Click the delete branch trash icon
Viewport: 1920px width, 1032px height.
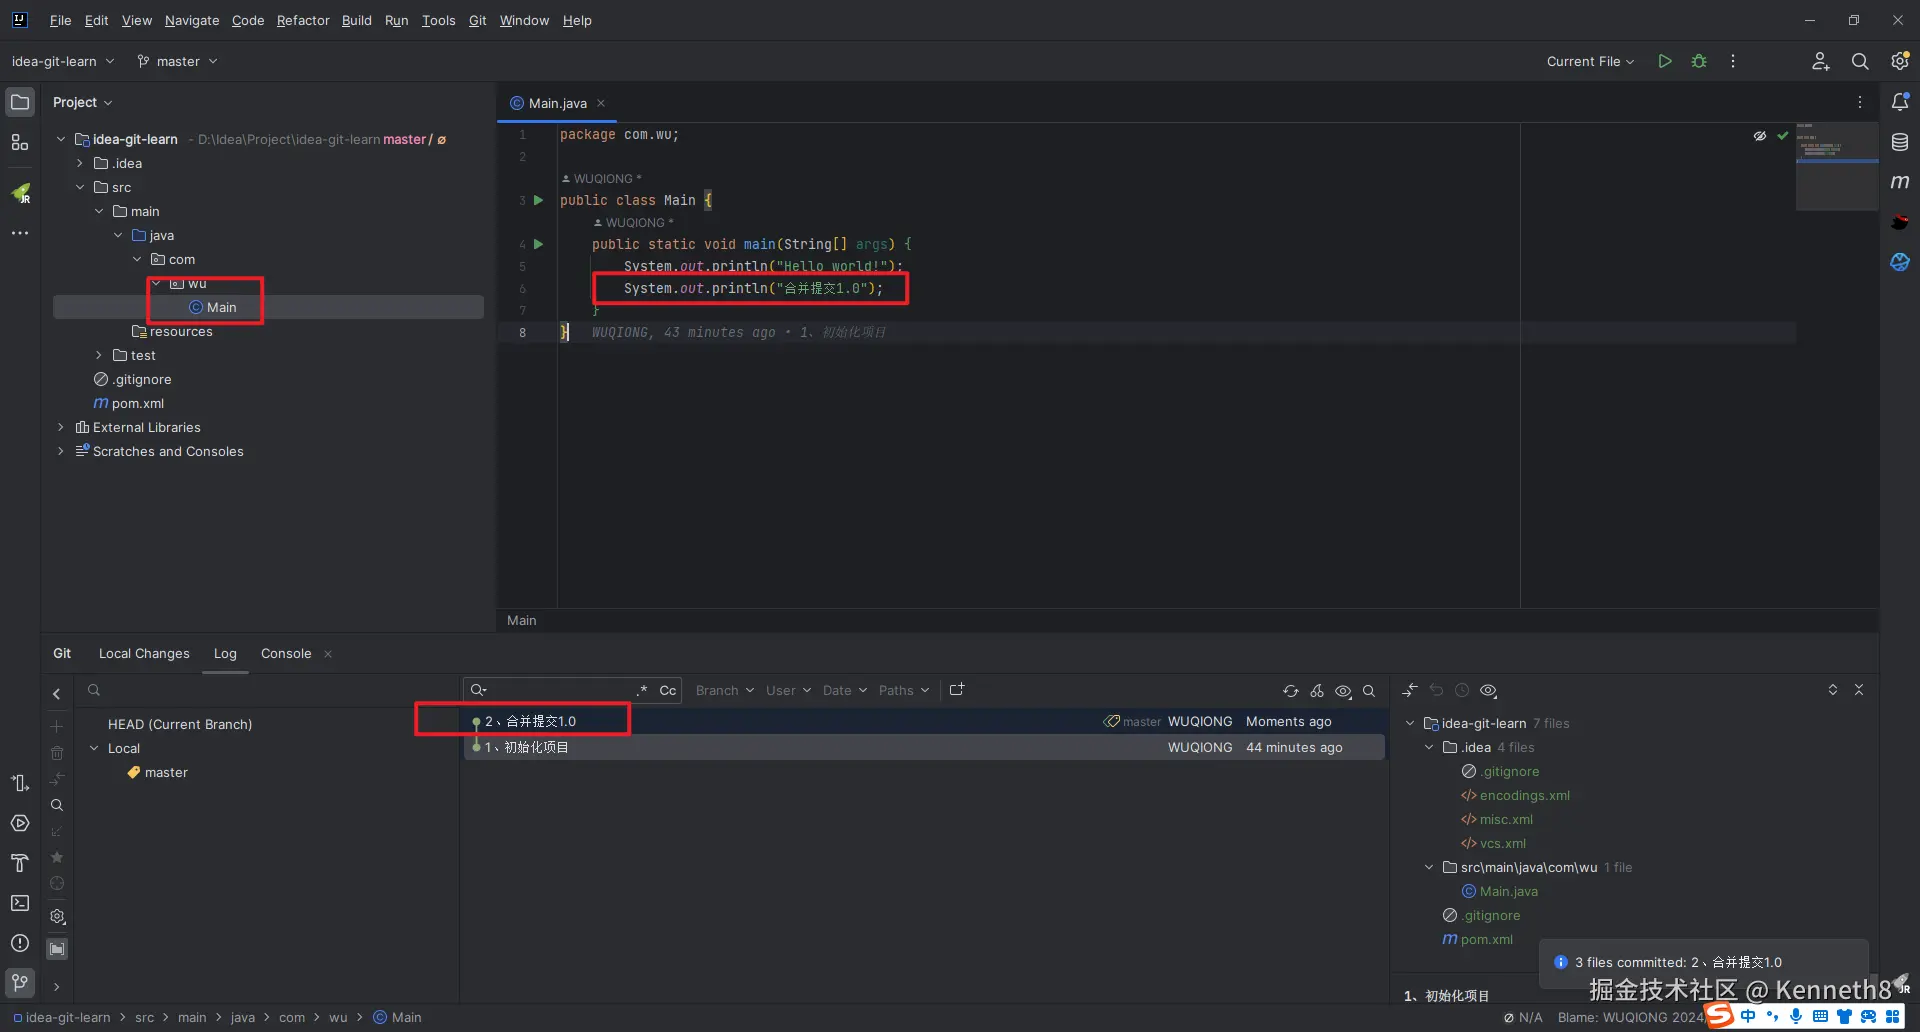[x=57, y=753]
